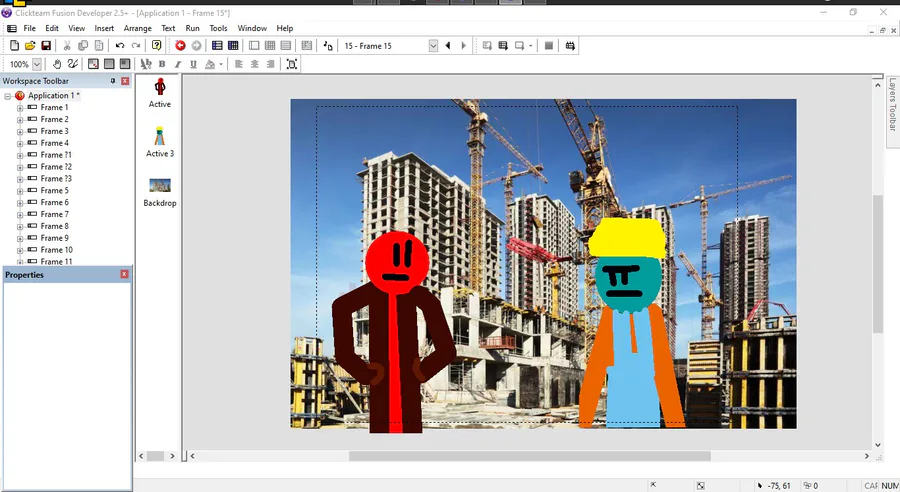Save the application with the floppy icon

click(x=46, y=45)
